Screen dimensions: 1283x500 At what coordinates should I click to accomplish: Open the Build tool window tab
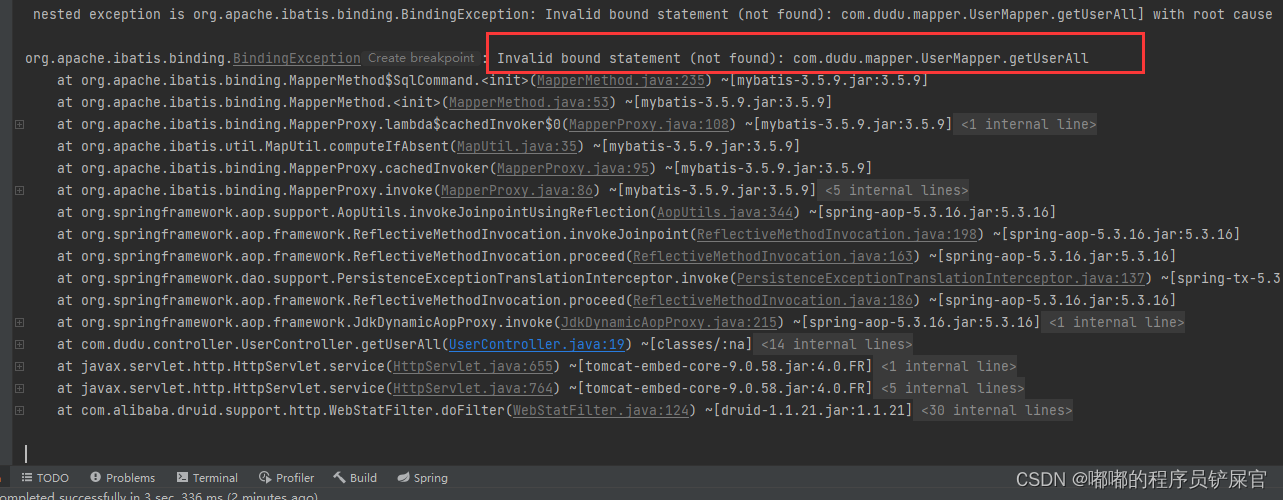tap(355, 478)
